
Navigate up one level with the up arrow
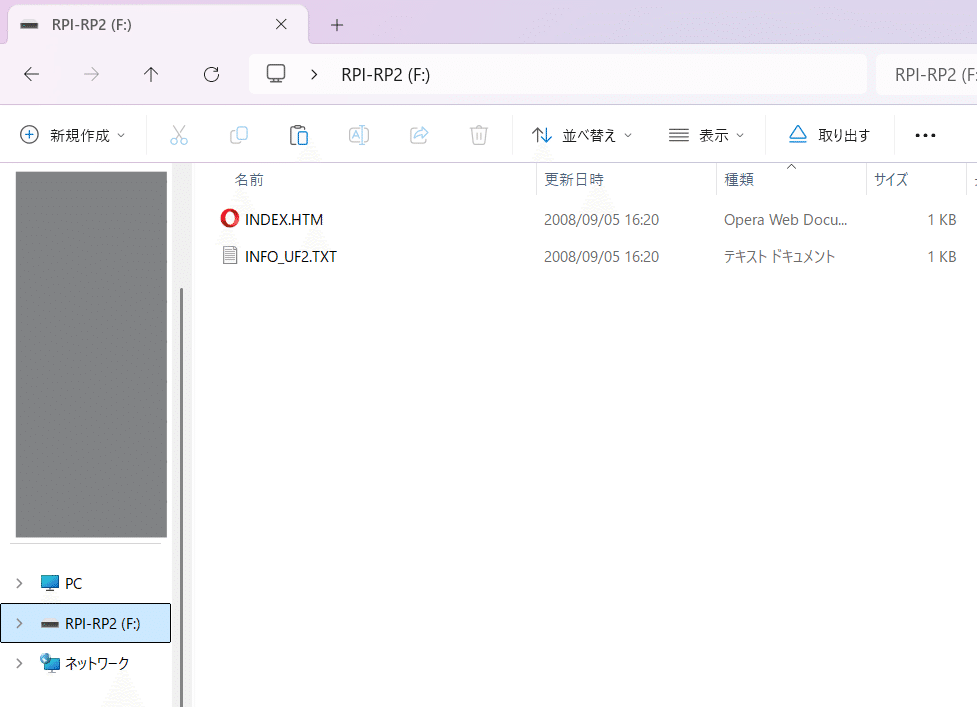tap(150, 73)
